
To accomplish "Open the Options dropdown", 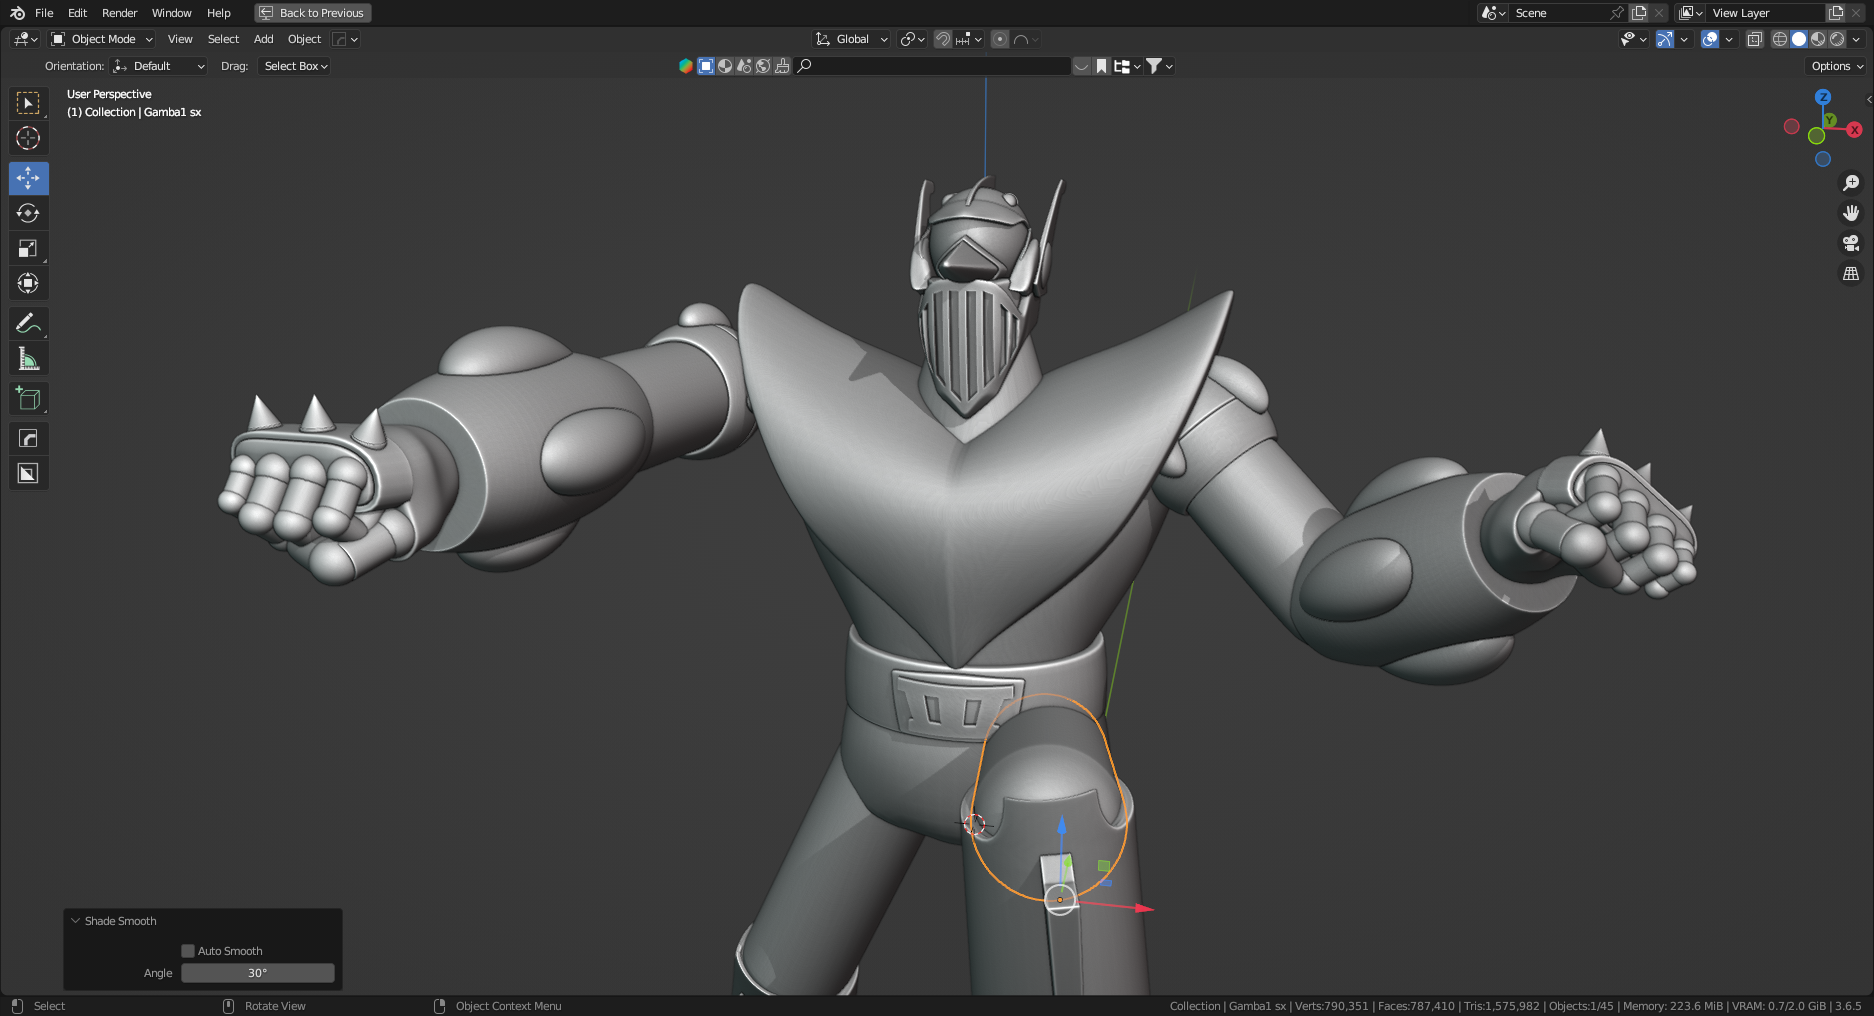I will (1837, 66).
